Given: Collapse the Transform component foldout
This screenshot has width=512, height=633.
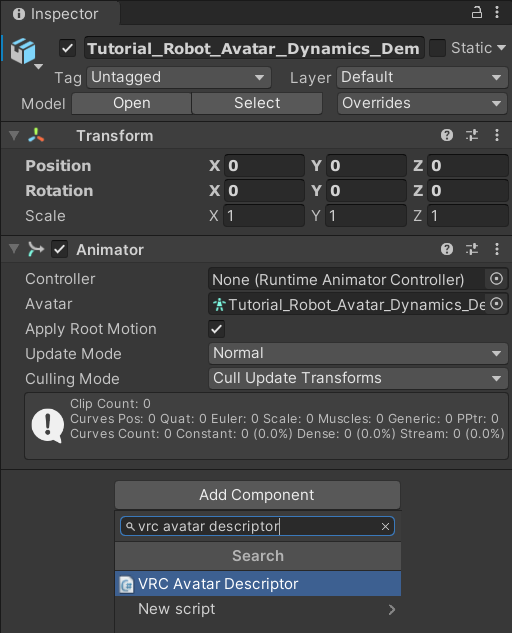Looking at the screenshot, I should coord(14,135).
